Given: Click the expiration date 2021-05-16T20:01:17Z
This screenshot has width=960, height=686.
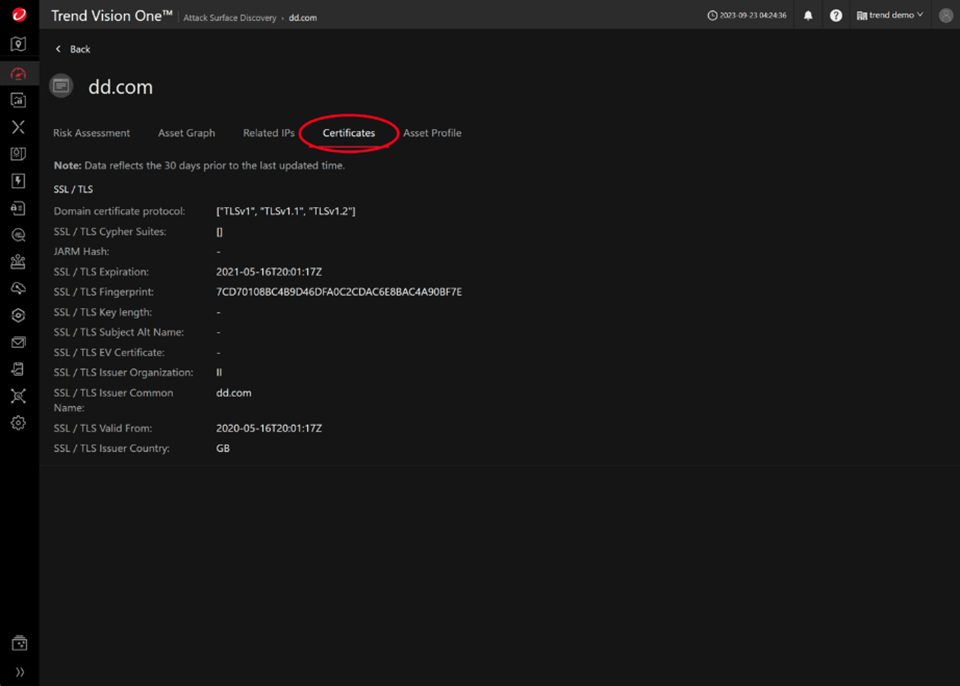Looking at the screenshot, I should coord(269,272).
